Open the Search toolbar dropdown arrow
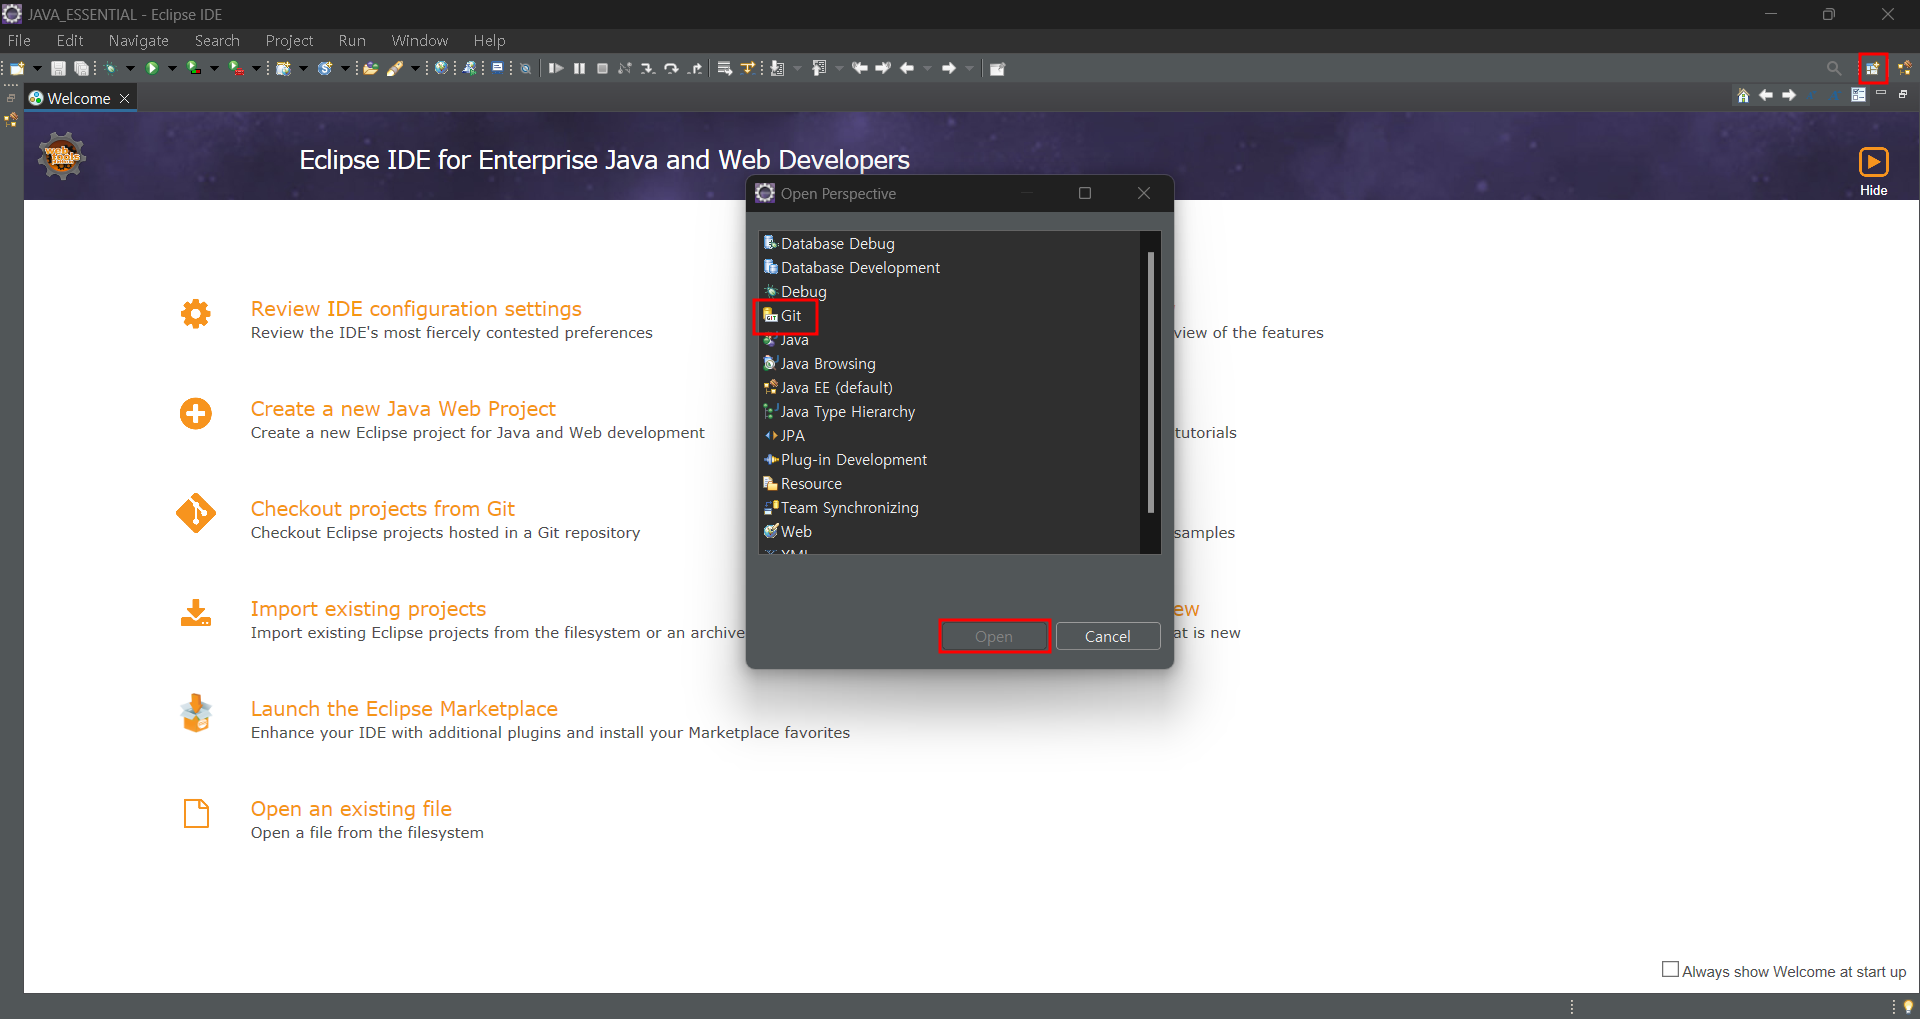This screenshot has height=1019, width=1920. [x=415, y=68]
